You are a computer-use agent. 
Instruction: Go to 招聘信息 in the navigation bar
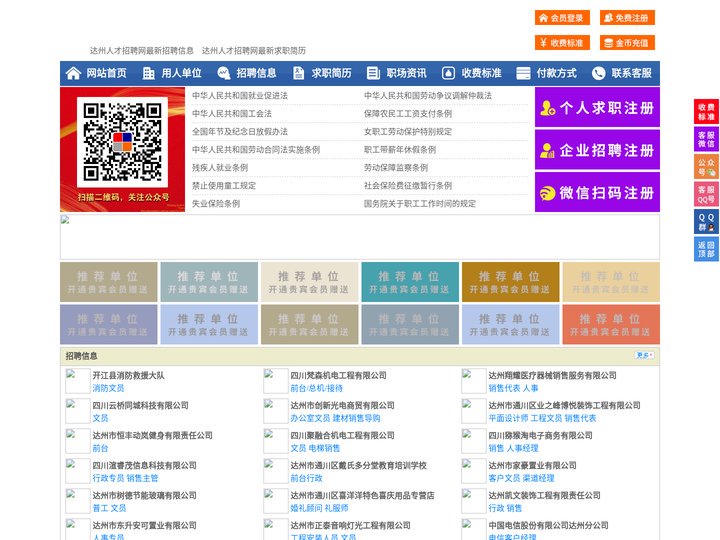coord(256,73)
